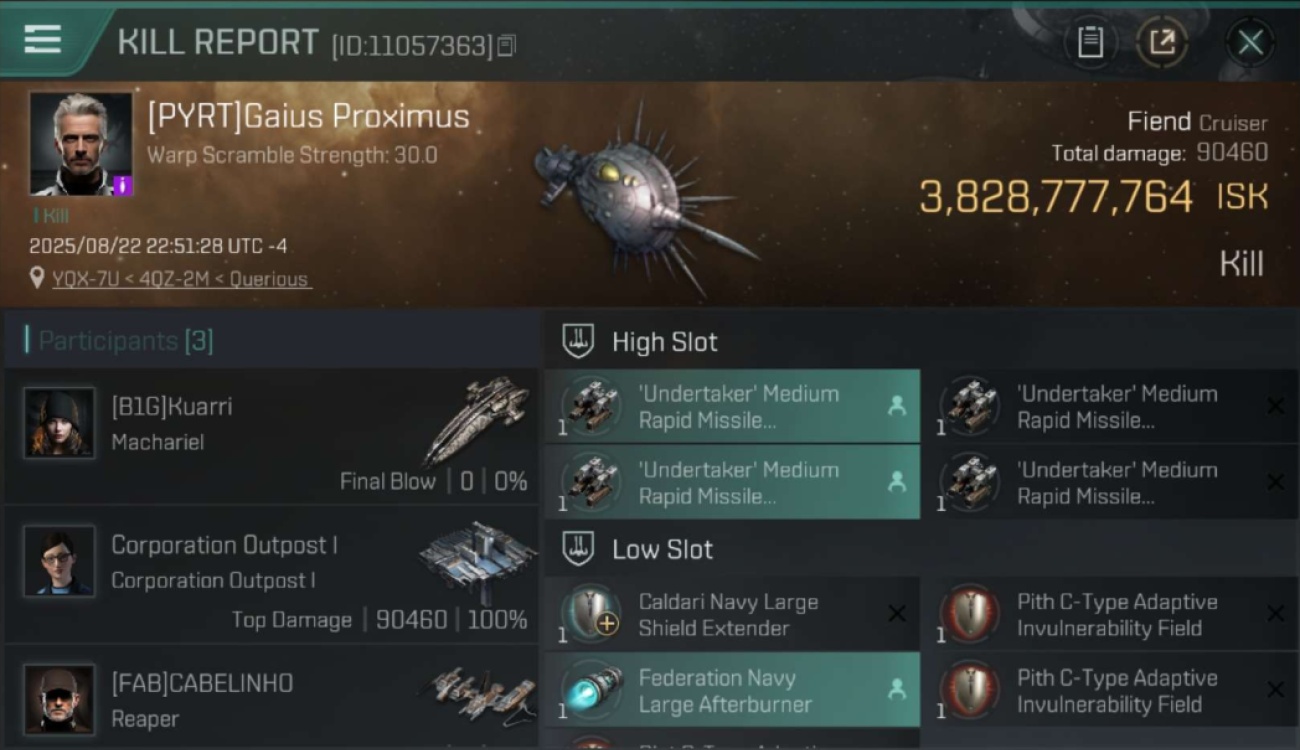
Task: Open the hamburger menu icon
Action: pos(42,39)
